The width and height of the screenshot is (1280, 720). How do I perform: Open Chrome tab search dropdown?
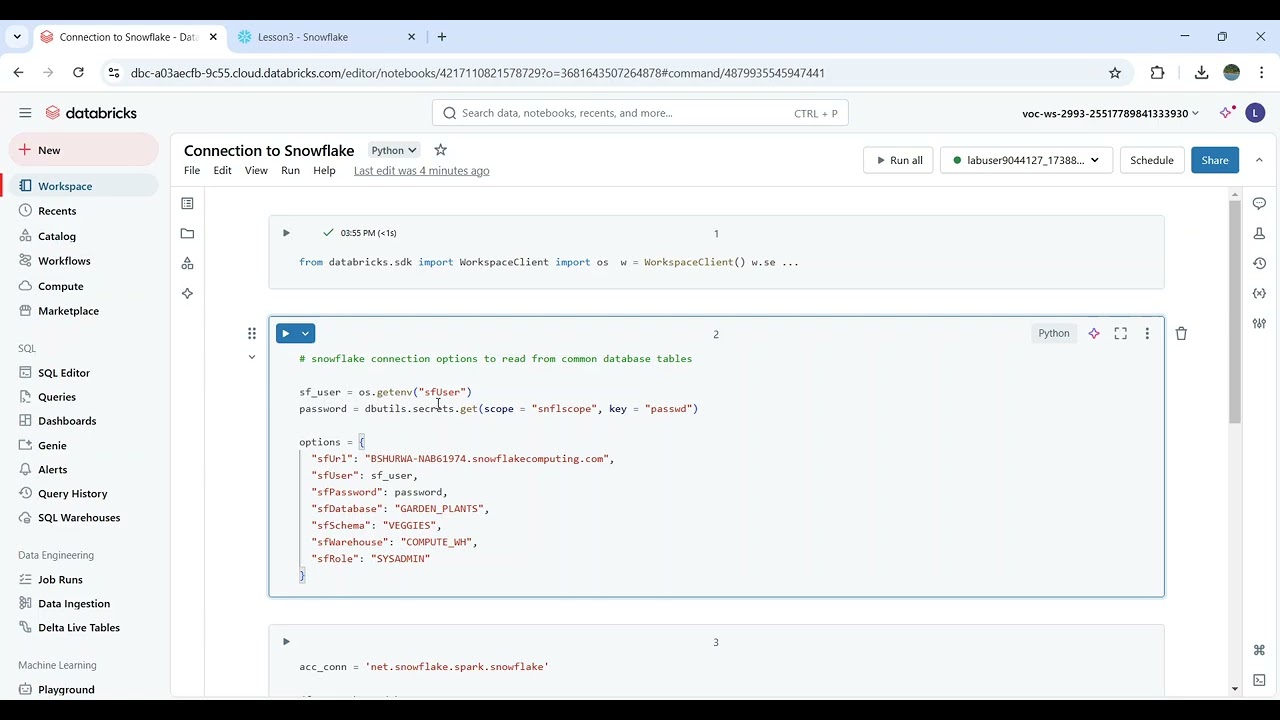[17, 37]
